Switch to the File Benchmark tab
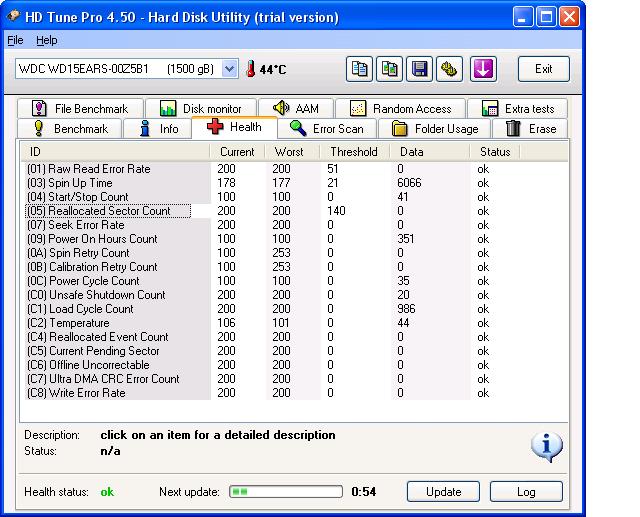640x517 pixels. point(80,109)
